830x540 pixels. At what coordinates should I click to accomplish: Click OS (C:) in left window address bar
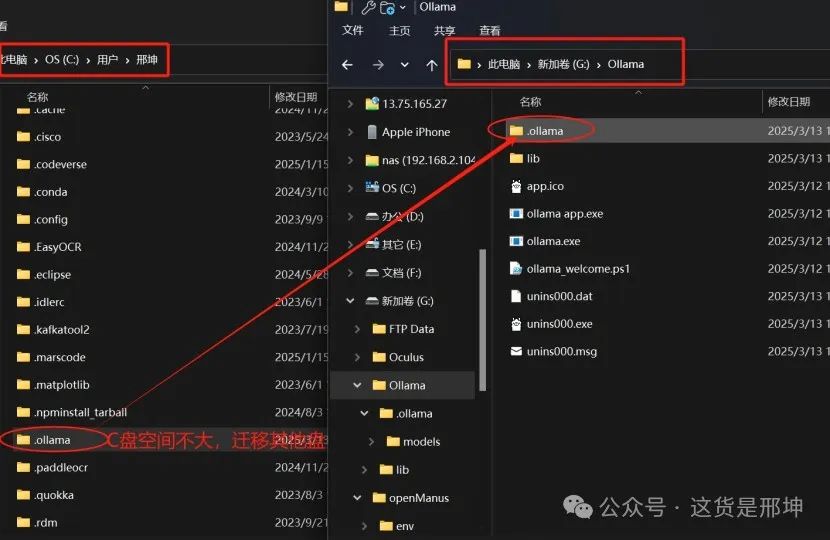[x=62, y=59]
